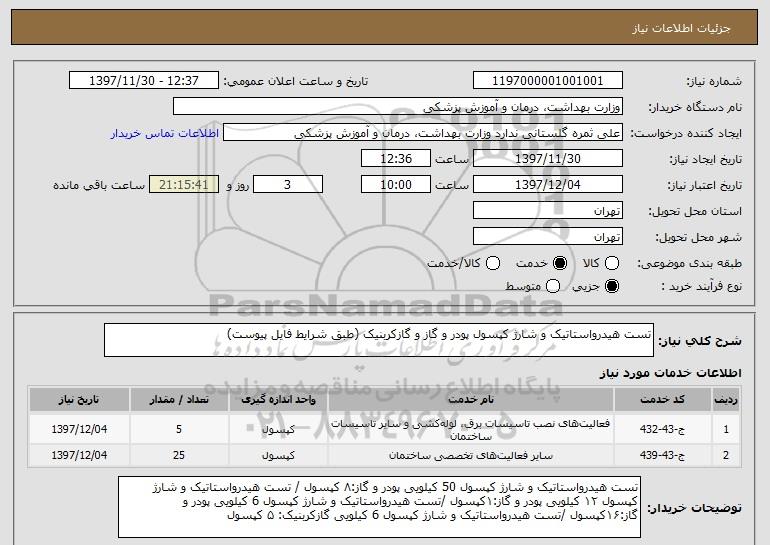Click the remaining time field 21:15:41
Image resolution: width=770 pixels, height=545 pixels.
pyautogui.click(x=184, y=185)
